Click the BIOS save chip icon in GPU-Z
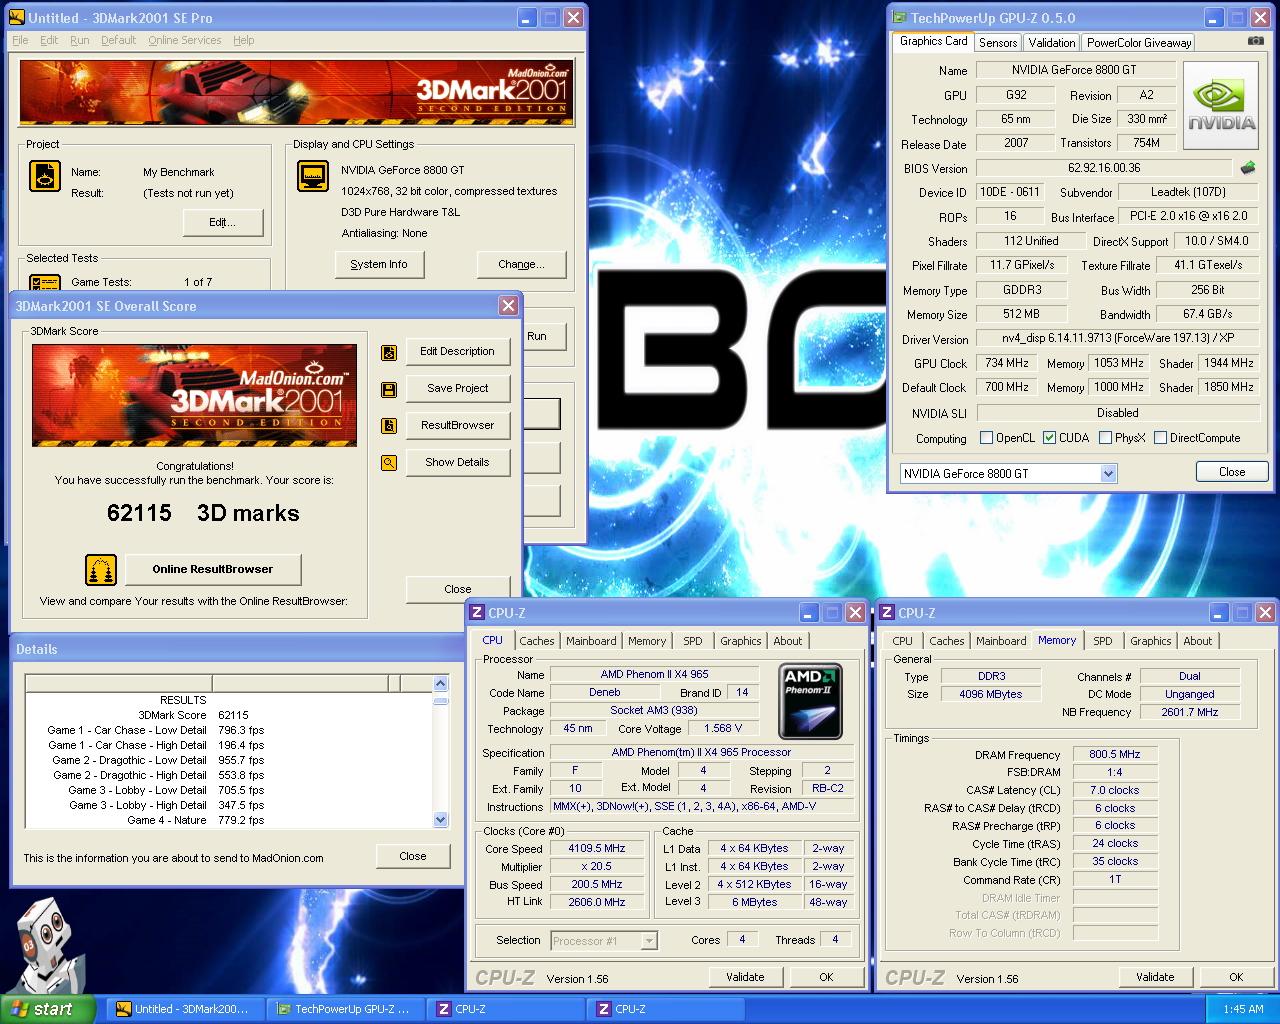The width and height of the screenshot is (1280, 1024). coord(1248,168)
